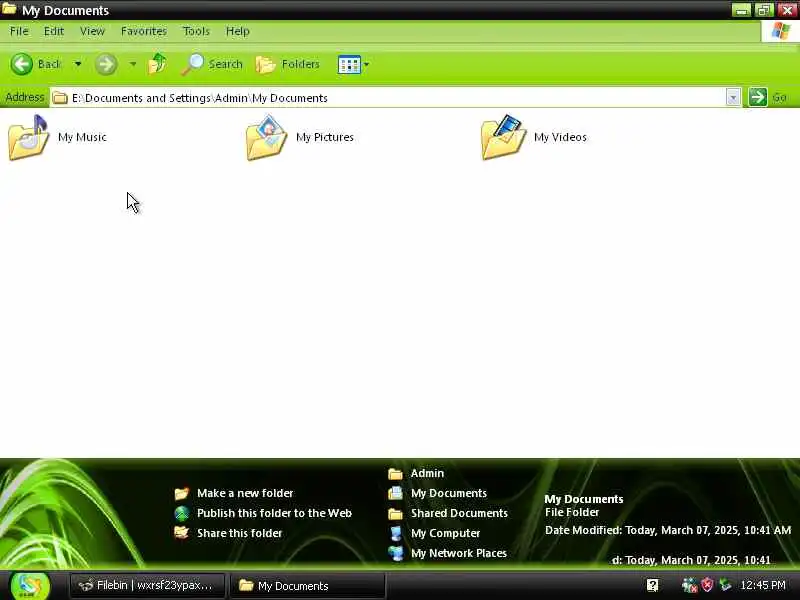Open My Documents link in Other Places
Screen dimensions: 800x600
click(449, 493)
